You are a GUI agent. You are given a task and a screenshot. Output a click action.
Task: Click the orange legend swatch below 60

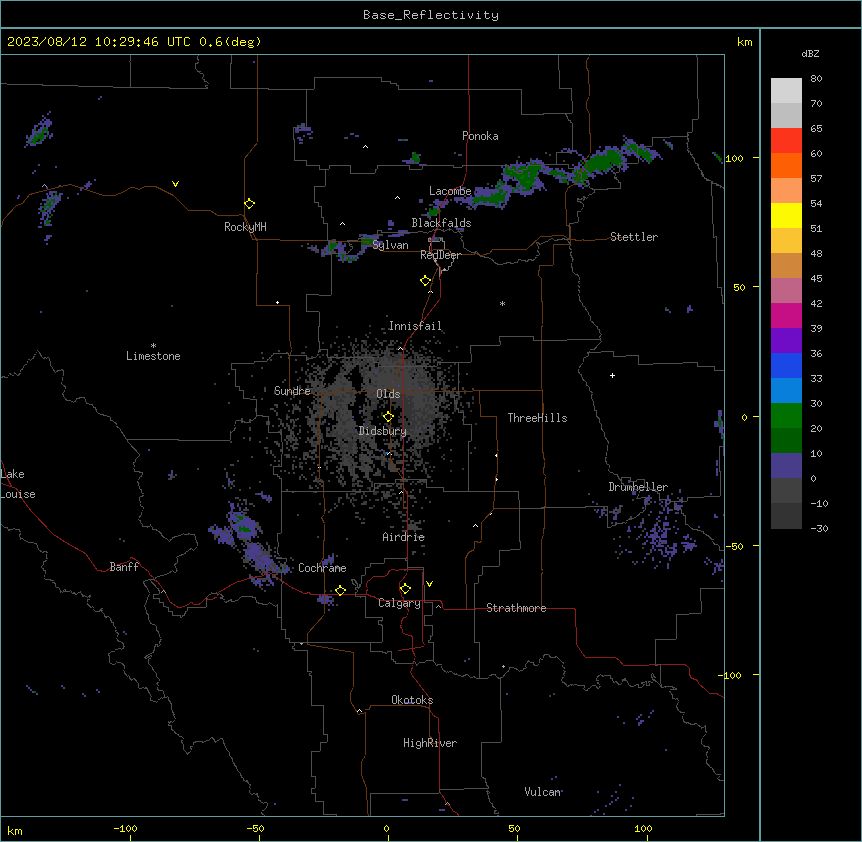coord(786,165)
